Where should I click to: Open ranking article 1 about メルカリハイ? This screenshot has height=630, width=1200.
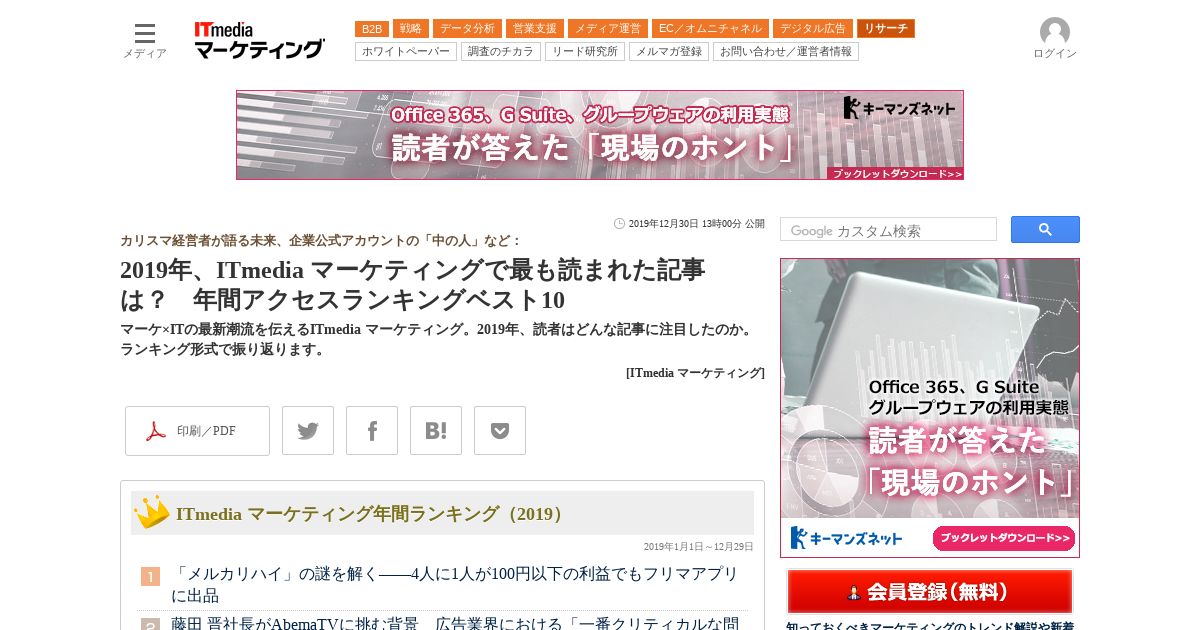455,585
